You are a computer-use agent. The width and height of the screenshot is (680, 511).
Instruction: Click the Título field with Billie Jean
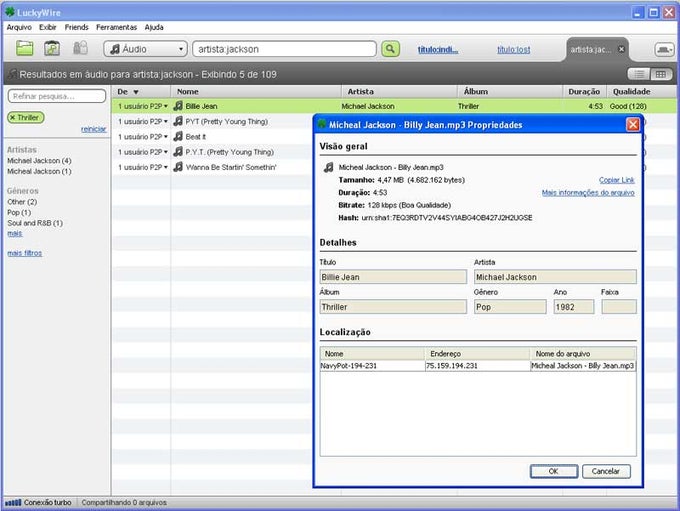(x=393, y=277)
